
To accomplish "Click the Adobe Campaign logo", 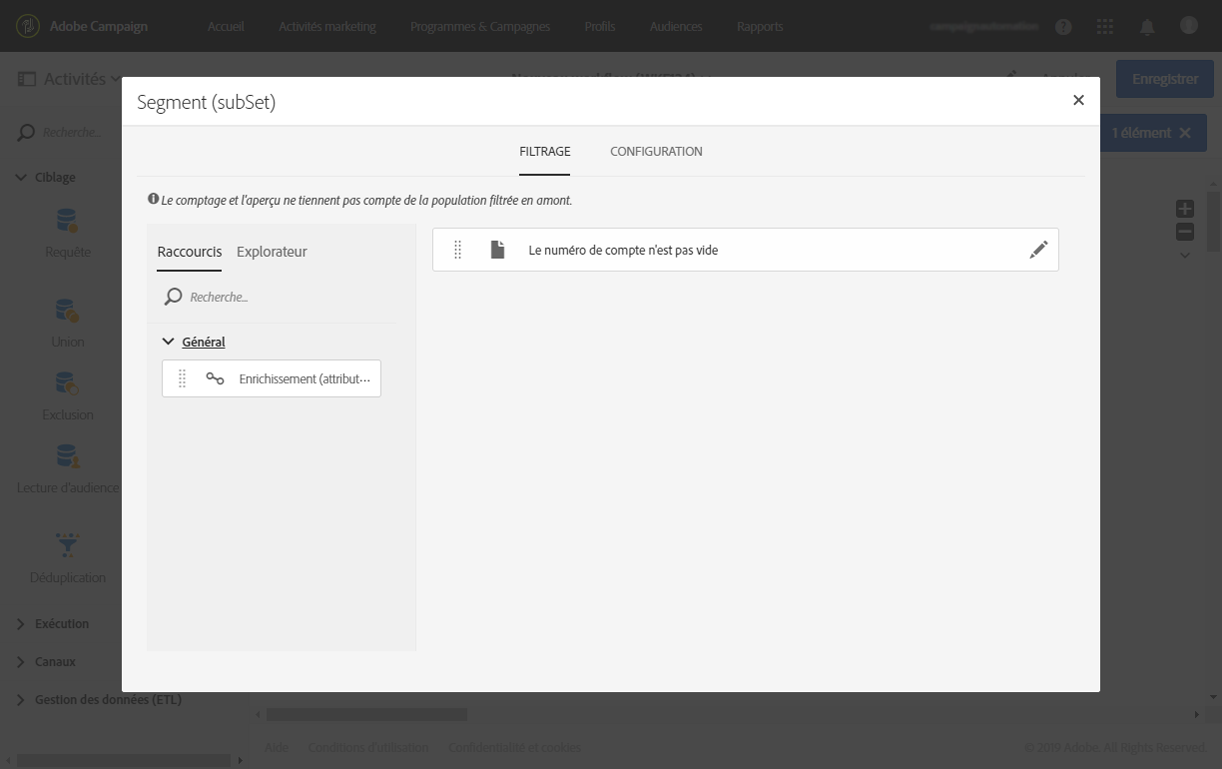I will tap(29, 26).
